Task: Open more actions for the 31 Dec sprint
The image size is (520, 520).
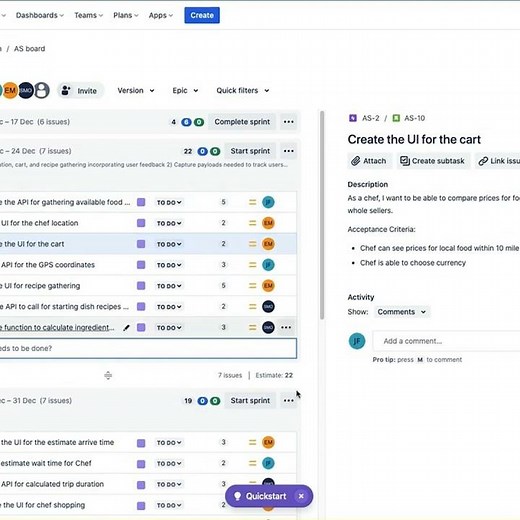Action: click(289, 401)
